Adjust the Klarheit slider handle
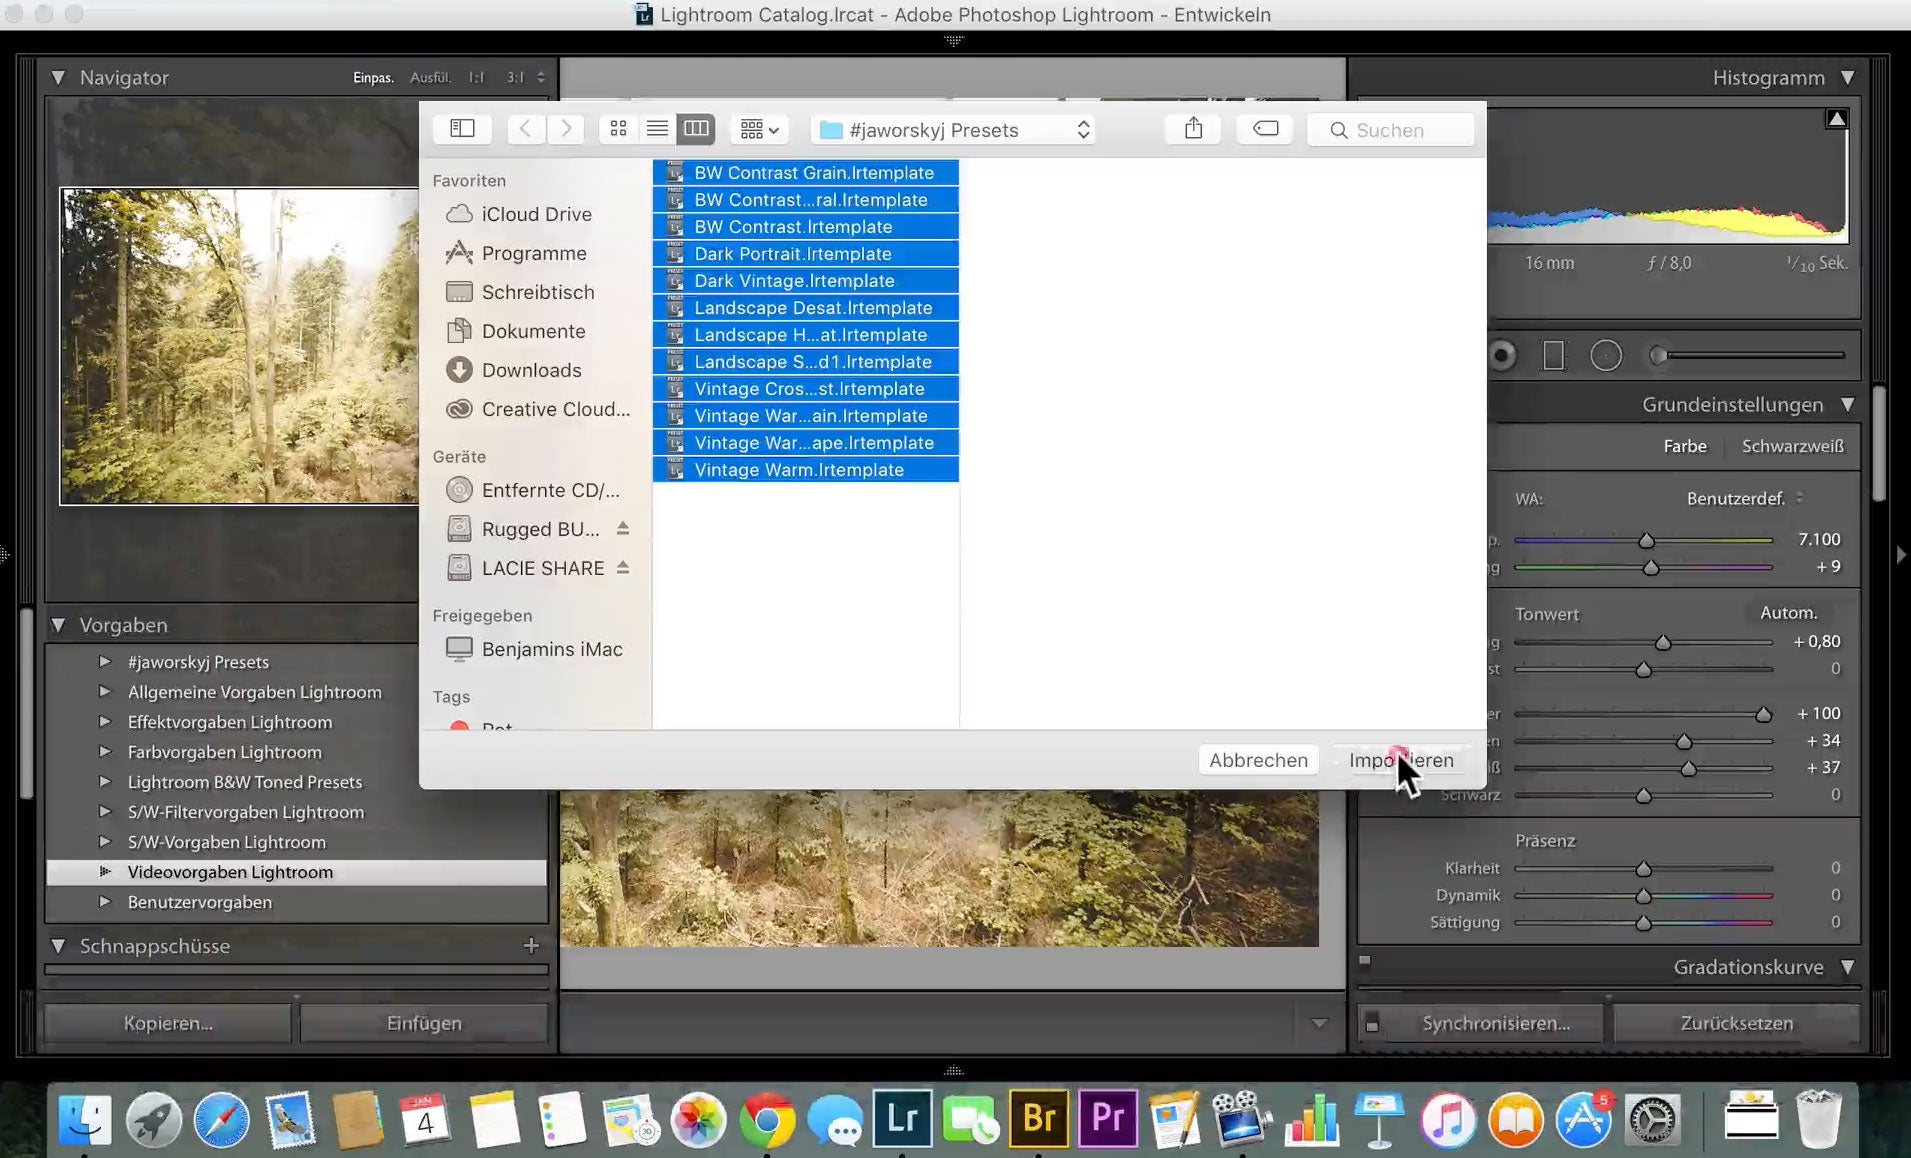Viewport: 1911px width, 1158px height. (1643, 869)
